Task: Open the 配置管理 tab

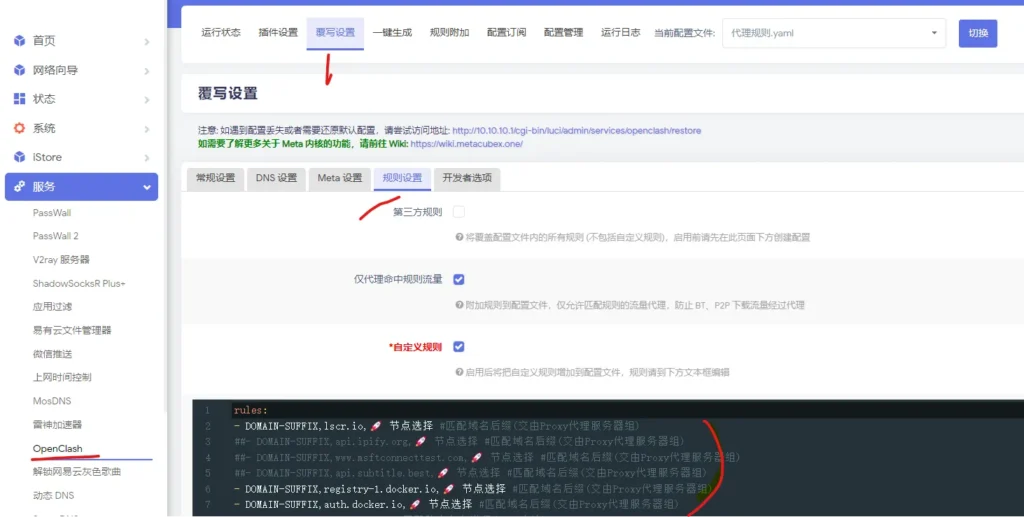Action: tap(564, 32)
